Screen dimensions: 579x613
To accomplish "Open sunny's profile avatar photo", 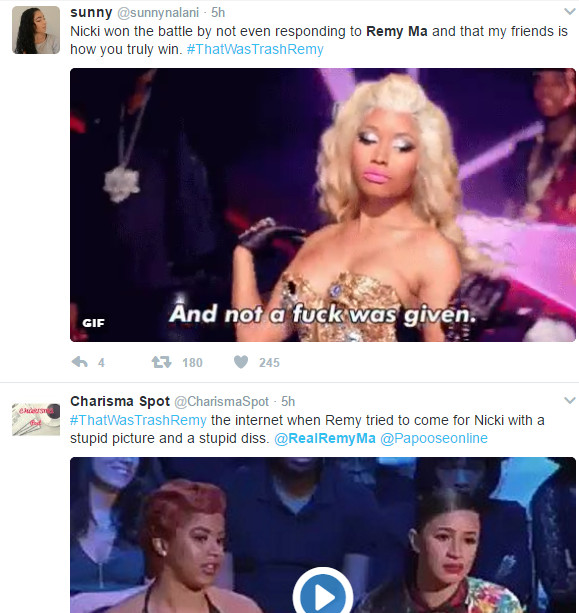I will (x=36, y=30).
